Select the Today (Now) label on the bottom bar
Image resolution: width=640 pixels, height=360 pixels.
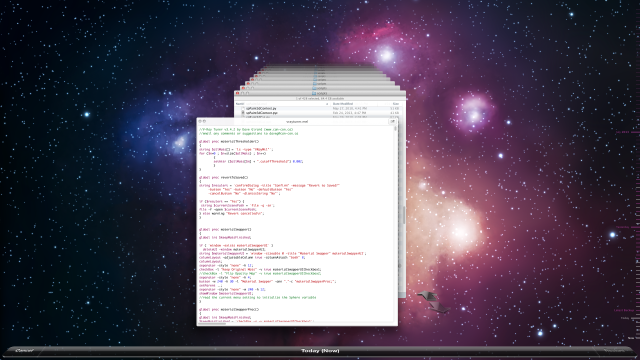tap(320, 351)
